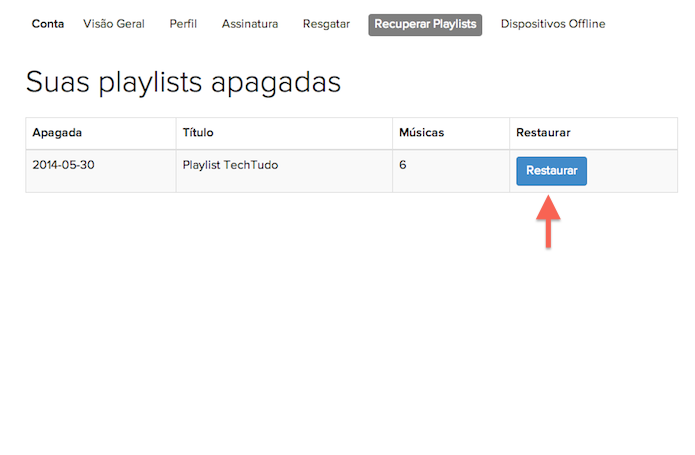The image size is (695, 455).
Task: Select the Resgatar tab
Action: point(326,24)
